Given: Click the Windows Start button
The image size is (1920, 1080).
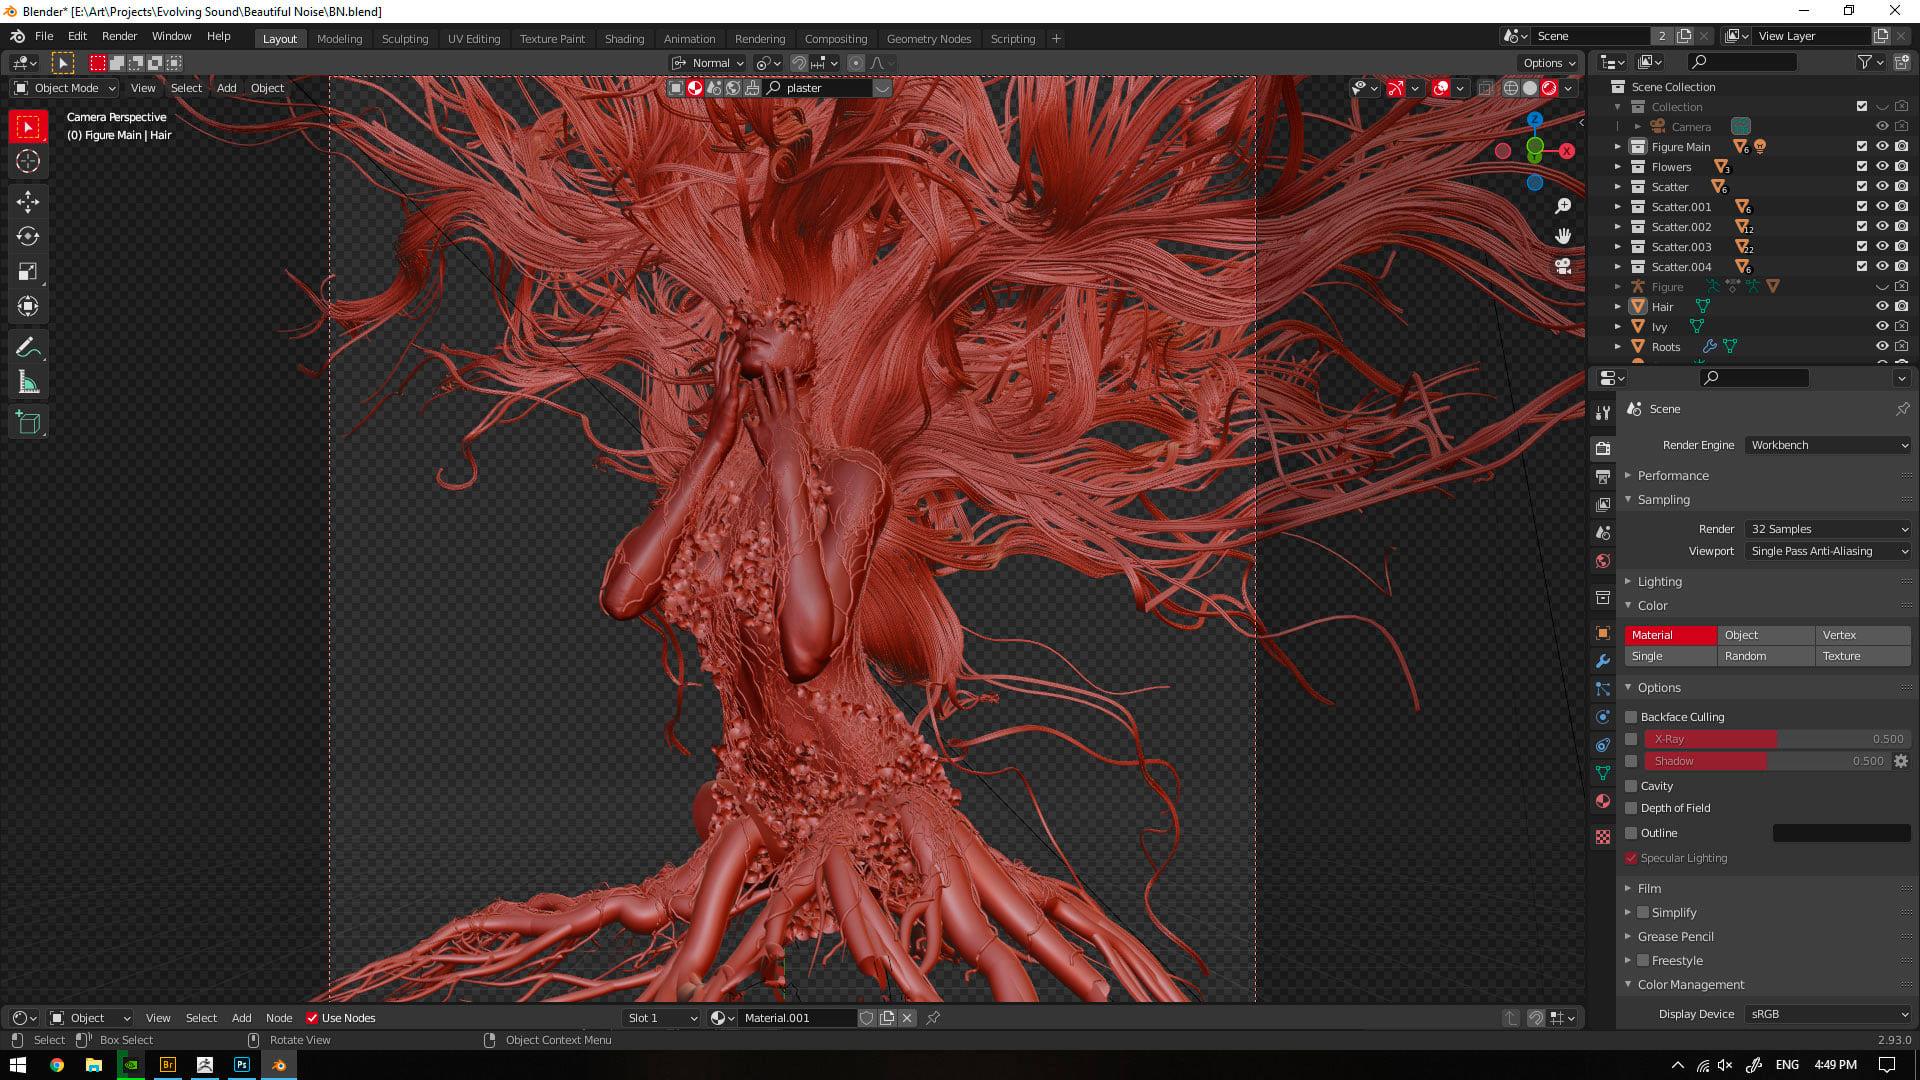Looking at the screenshot, I should pos(18,1065).
